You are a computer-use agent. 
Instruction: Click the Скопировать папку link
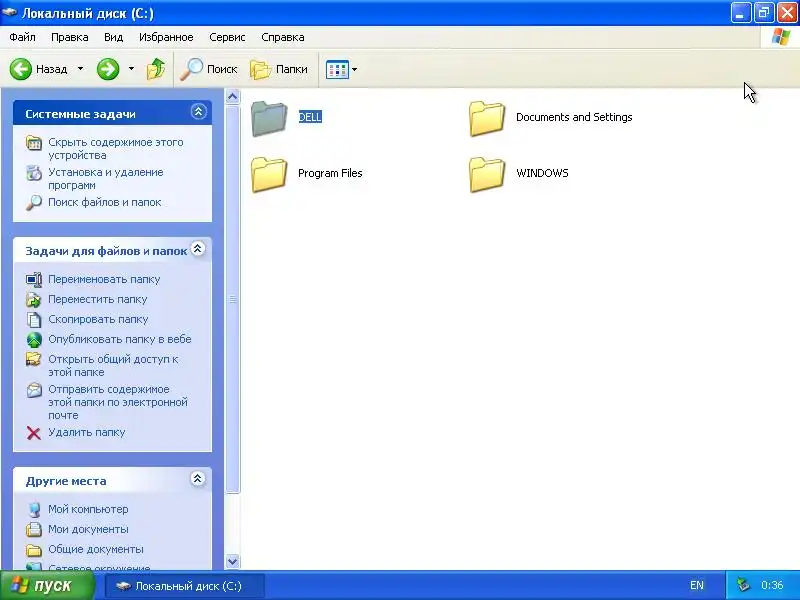98,319
